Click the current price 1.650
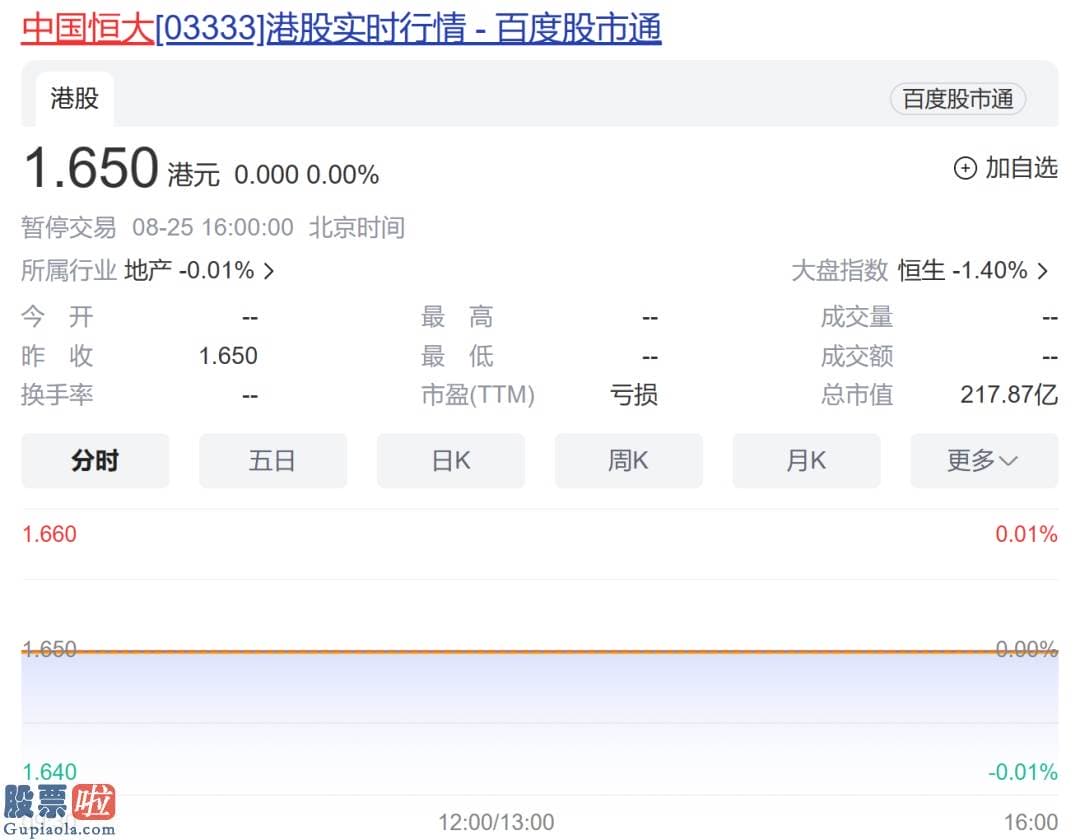Screen dimensions: 1080x840 coord(91,167)
